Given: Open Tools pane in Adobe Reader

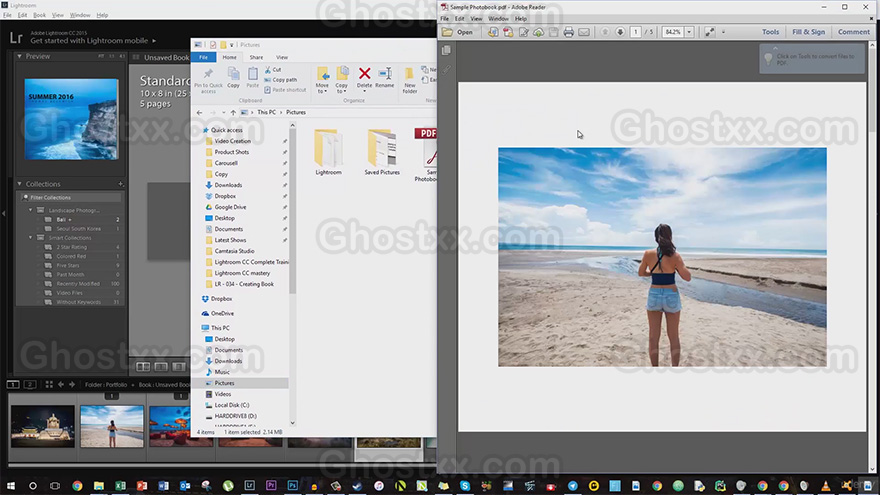Looking at the screenshot, I should 770,32.
